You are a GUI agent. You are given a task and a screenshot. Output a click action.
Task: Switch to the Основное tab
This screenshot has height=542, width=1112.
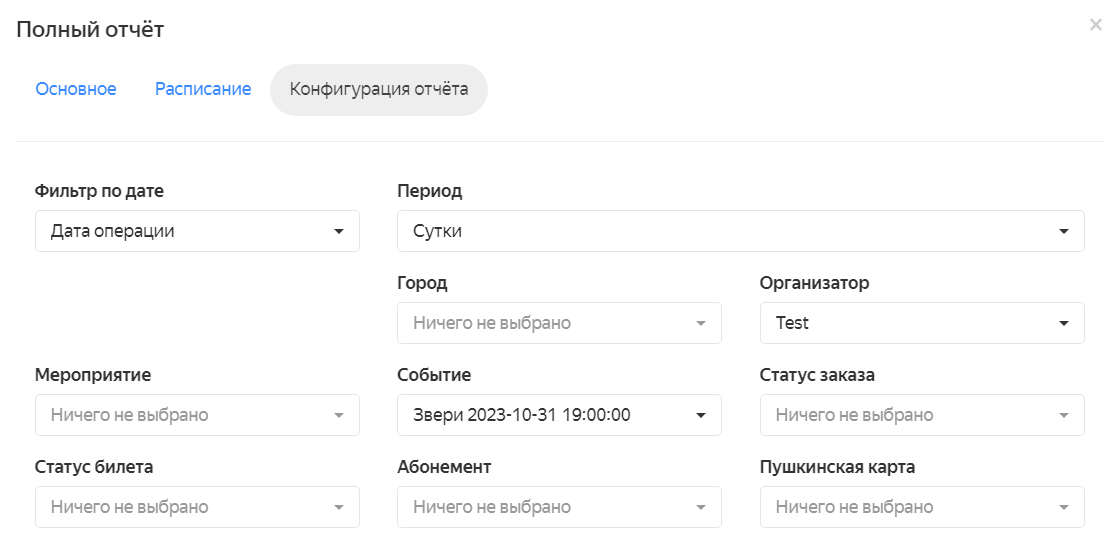(76, 89)
